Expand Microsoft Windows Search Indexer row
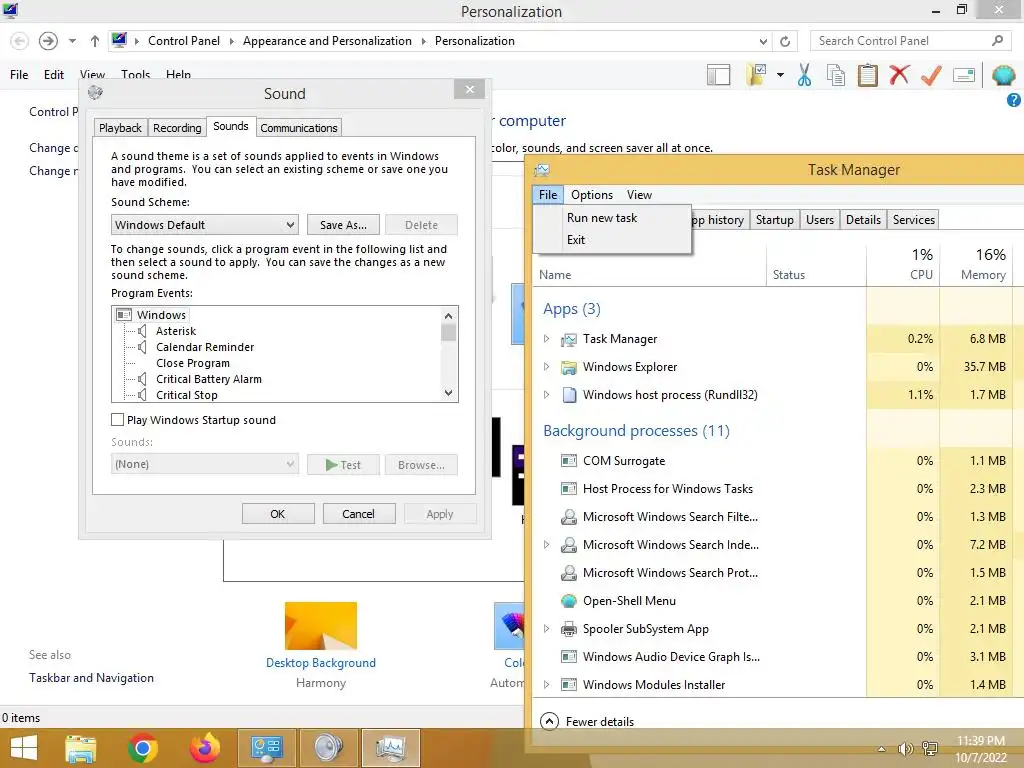1024x768 pixels. pos(547,545)
